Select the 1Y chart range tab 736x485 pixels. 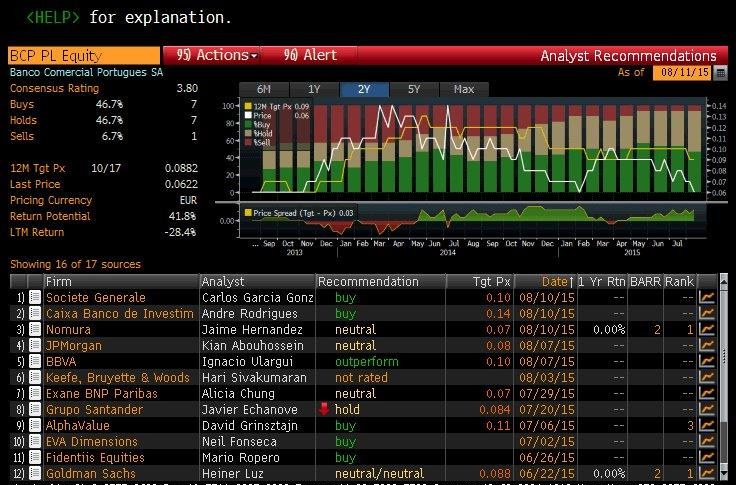(x=314, y=89)
